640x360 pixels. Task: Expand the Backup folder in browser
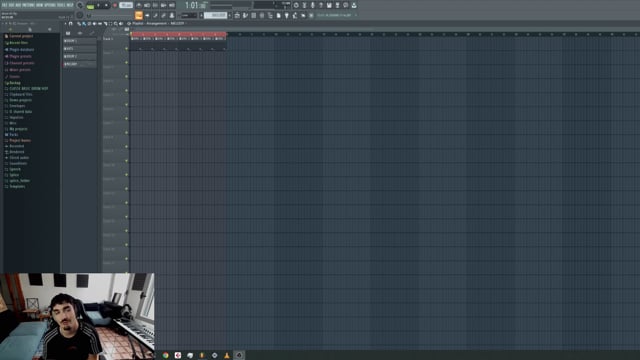pos(15,82)
